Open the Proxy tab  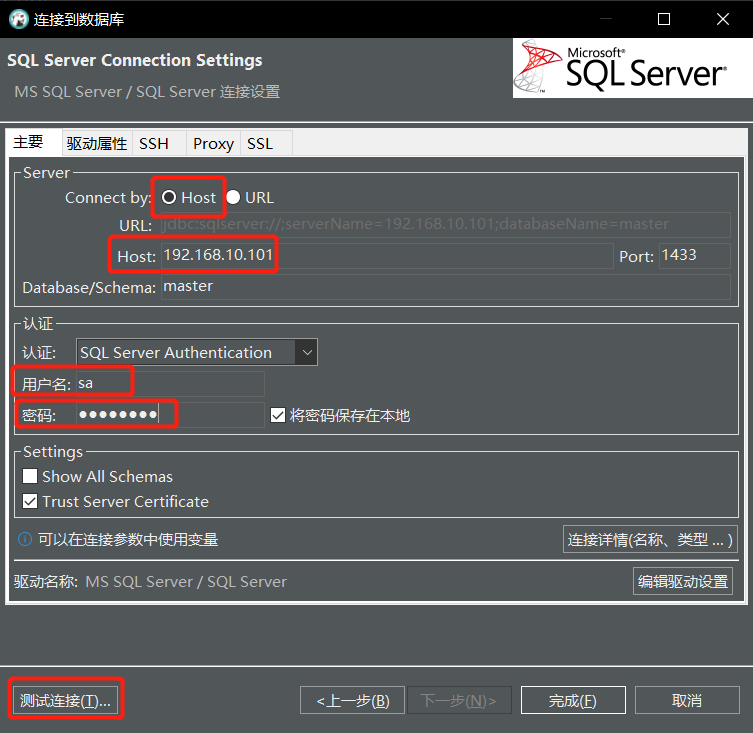point(213,143)
